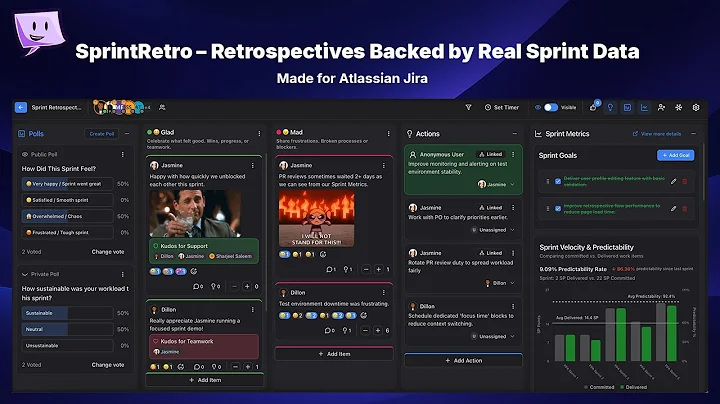Image resolution: width=720 pixels, height=404 pixels.
Task: Uncheck the Deliver user profile editing goal
Action: tap(558, 181)
